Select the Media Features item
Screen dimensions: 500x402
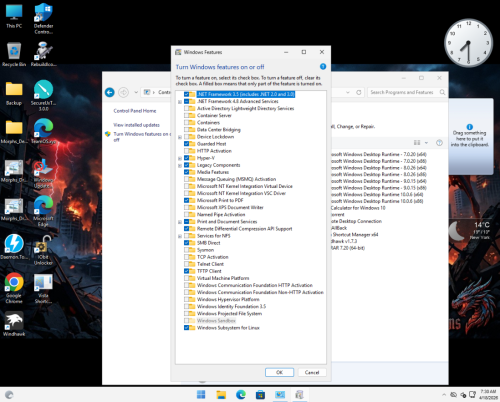click(x=213, y=172)
